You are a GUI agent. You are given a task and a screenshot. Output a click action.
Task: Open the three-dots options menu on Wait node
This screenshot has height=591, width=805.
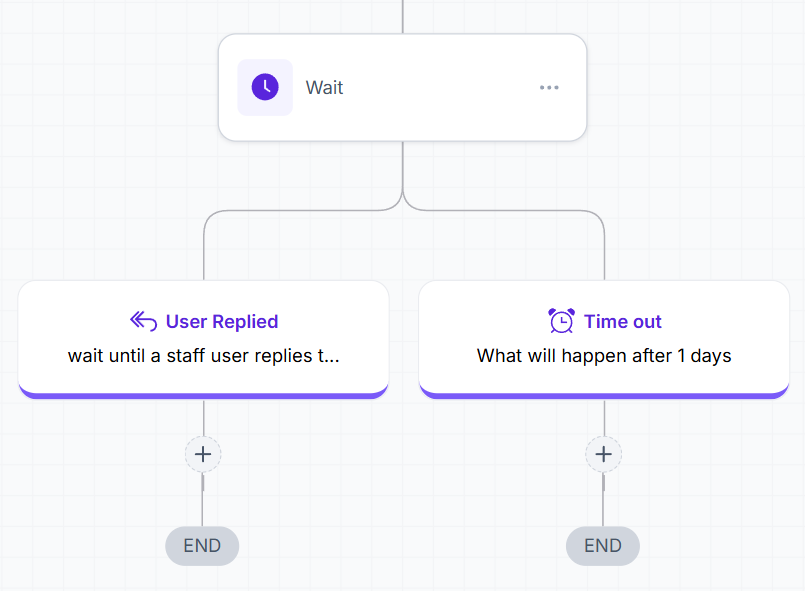pyautogui.click(x=549, y=88)
